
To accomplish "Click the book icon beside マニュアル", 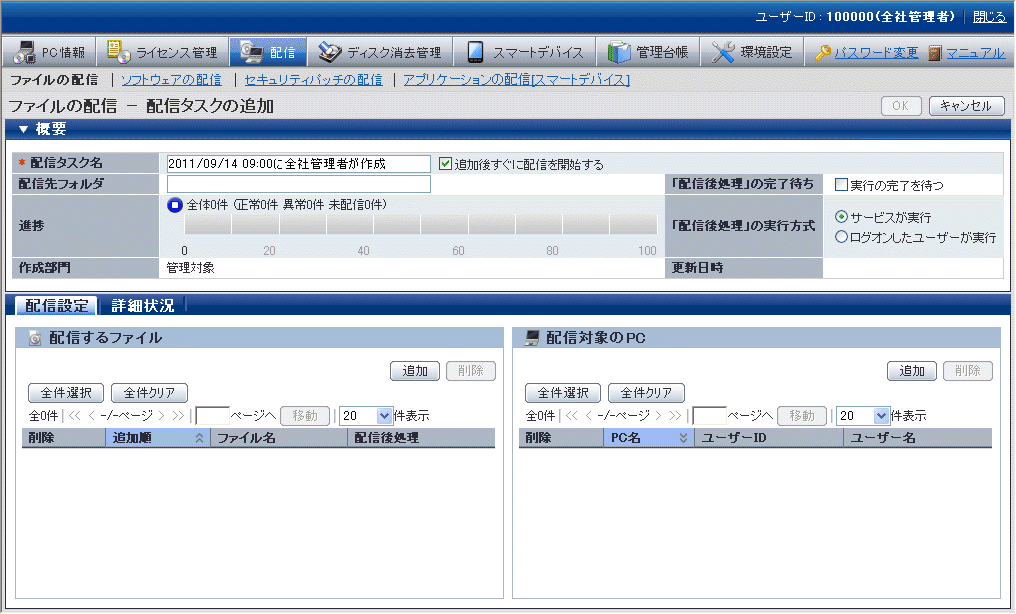I will click(x=934, y=52).
